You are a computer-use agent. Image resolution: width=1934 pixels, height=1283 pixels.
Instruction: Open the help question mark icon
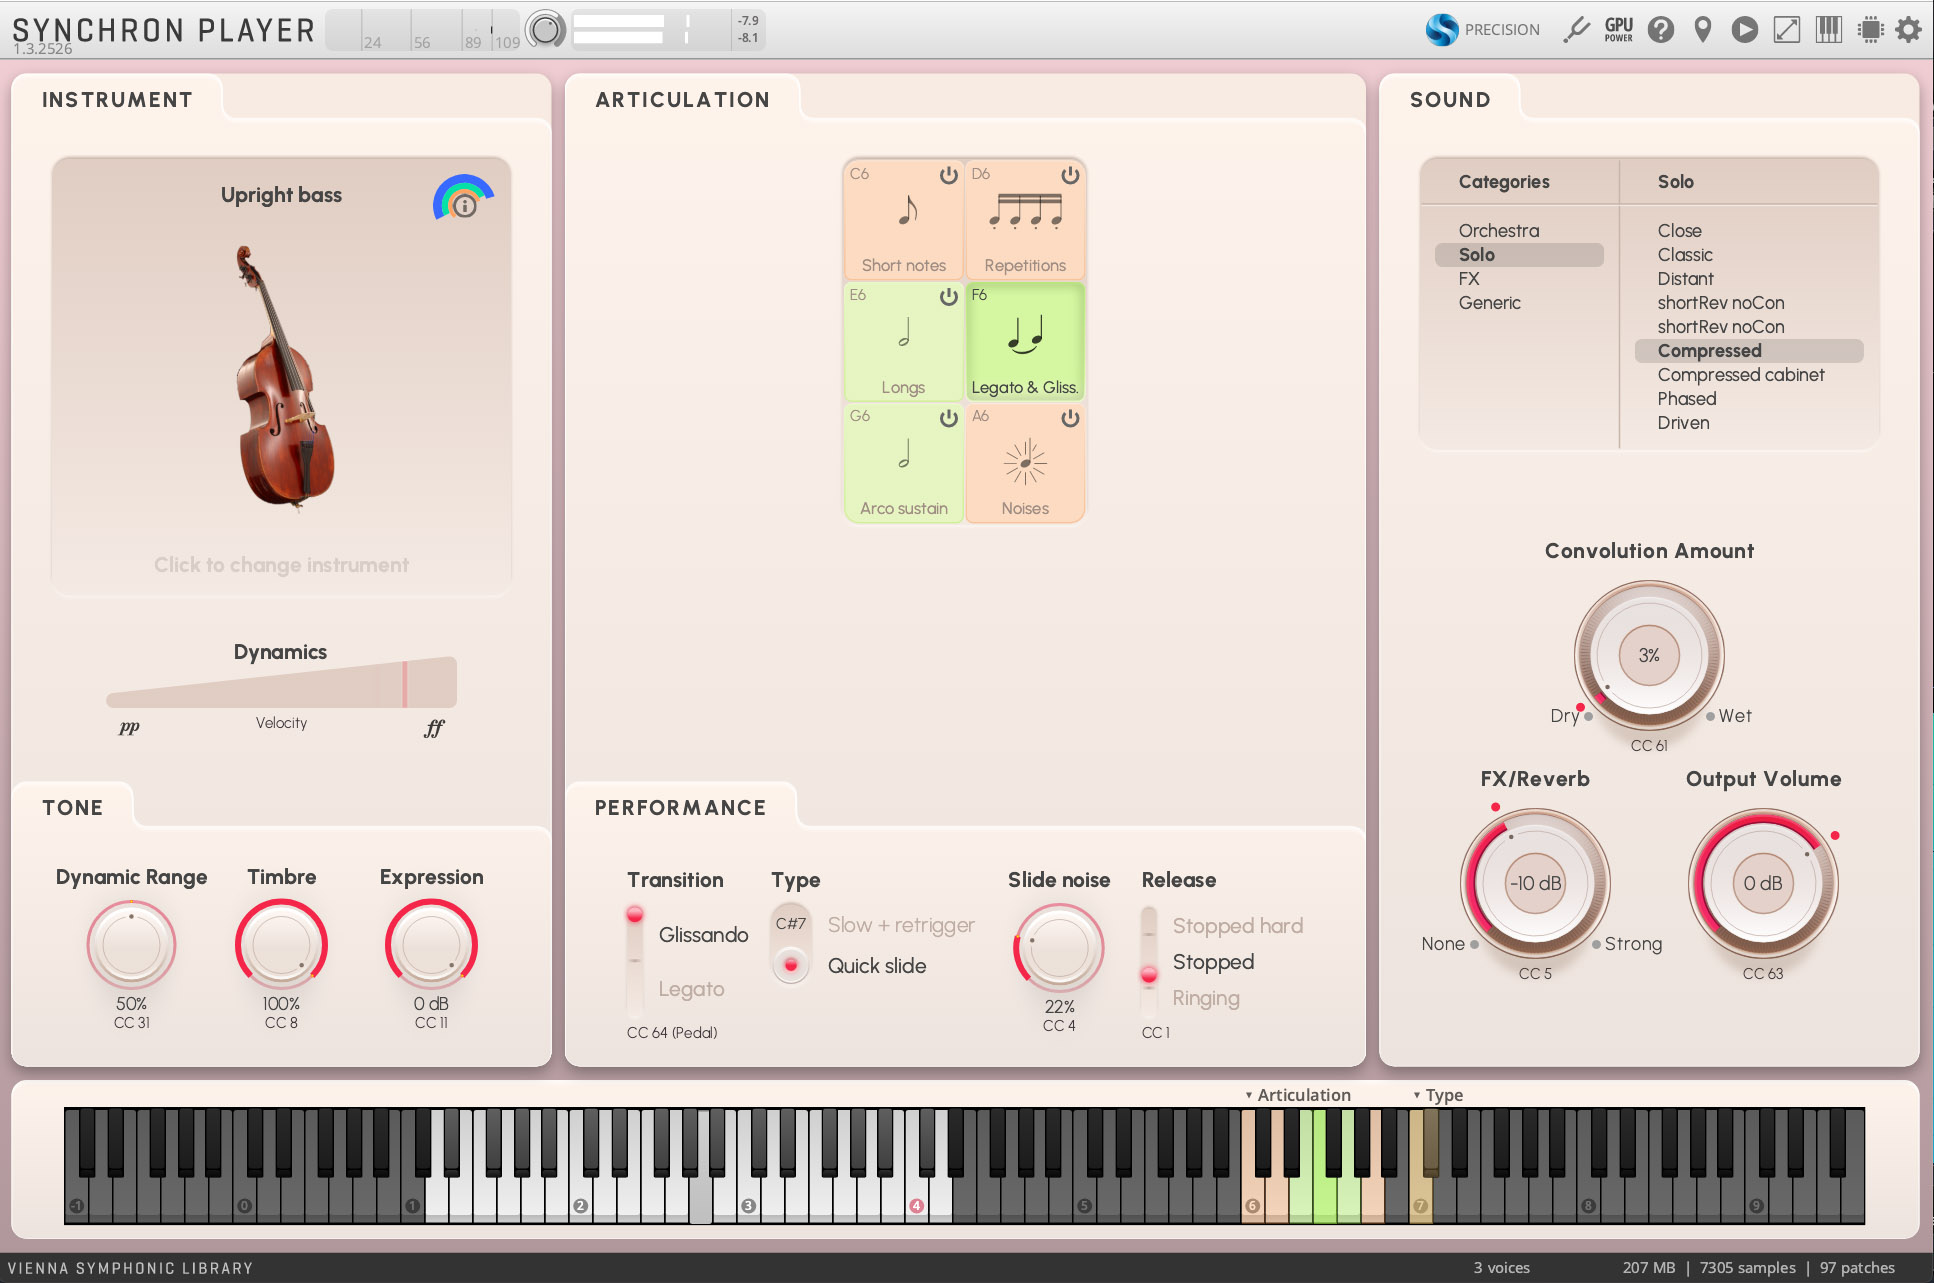pyautogui.click(x=1661, y=30)
